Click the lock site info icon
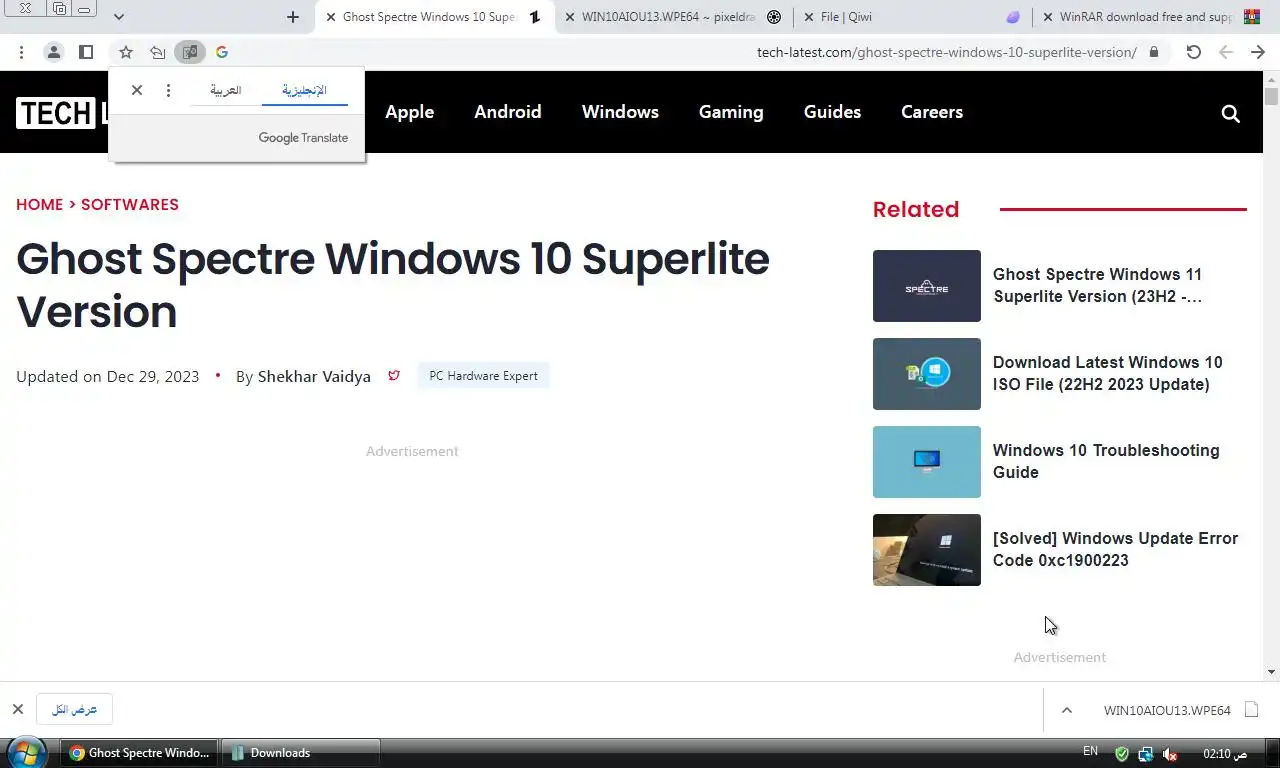 [1154, 52]
